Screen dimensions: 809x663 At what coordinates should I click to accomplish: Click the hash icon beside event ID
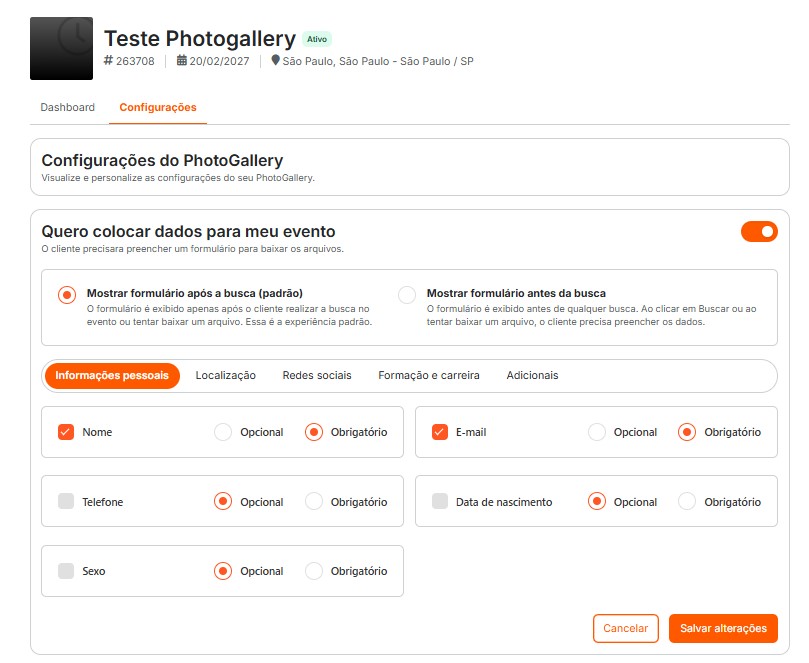[x=109, y=61]
